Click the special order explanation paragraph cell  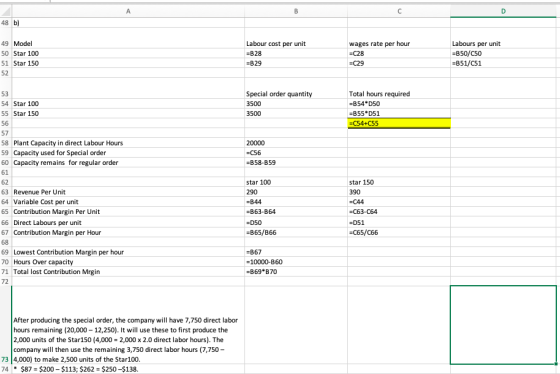coord(128,325)
